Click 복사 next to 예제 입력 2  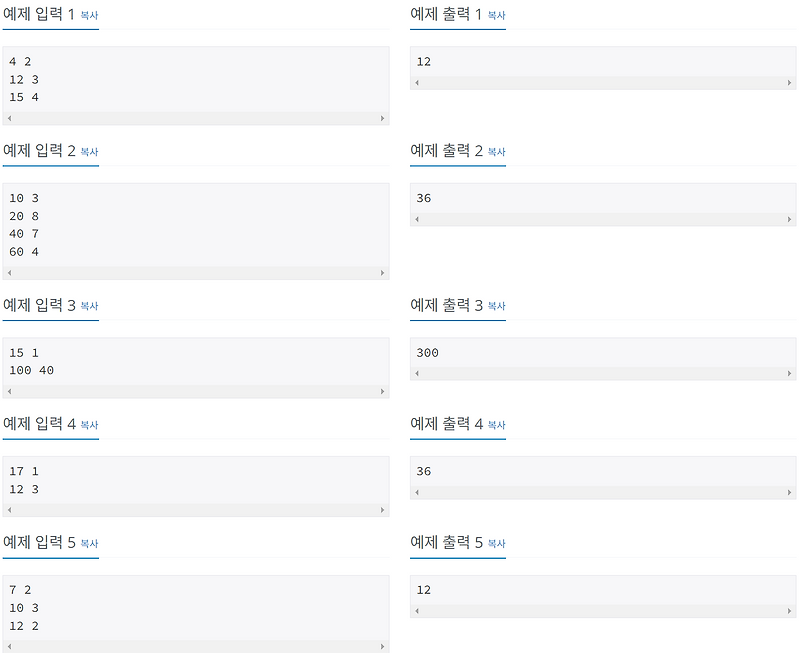point(88,152)
